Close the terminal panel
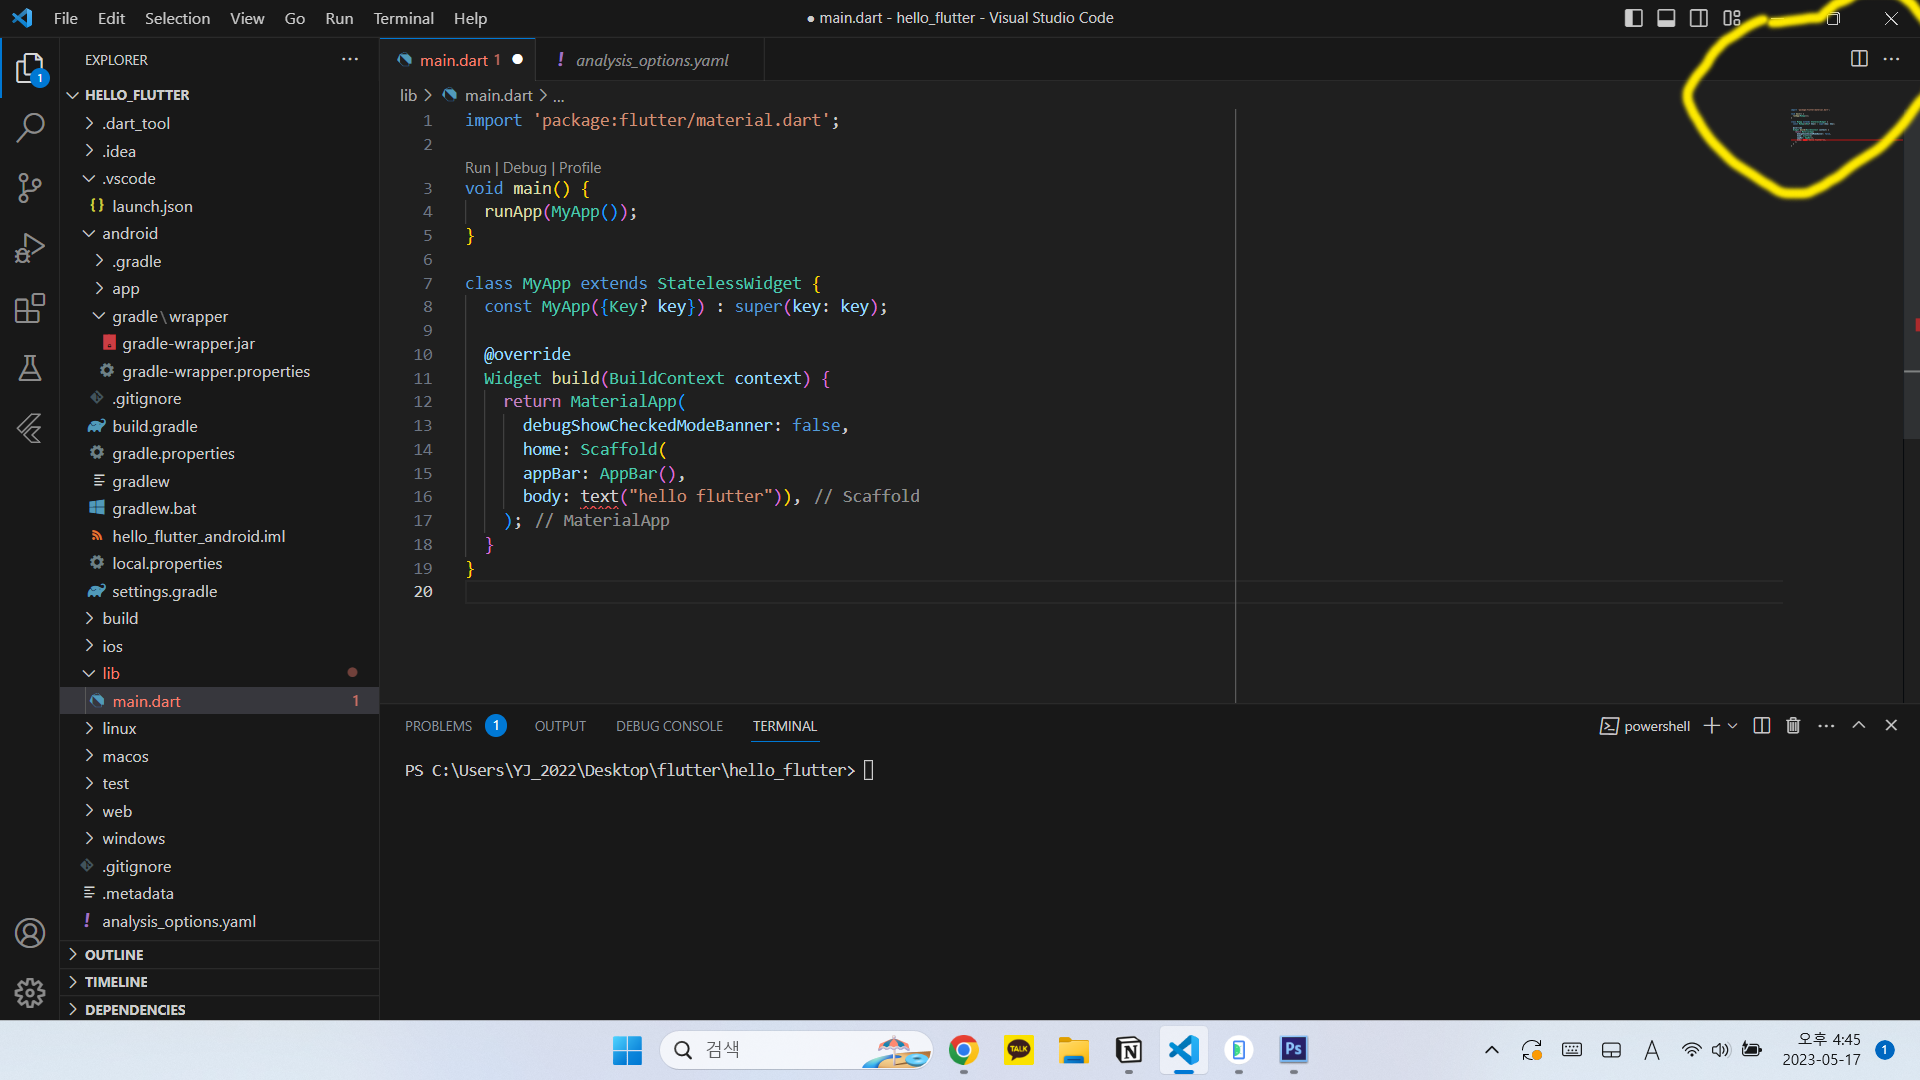1920x1080 pixels. coord(1891,726)
